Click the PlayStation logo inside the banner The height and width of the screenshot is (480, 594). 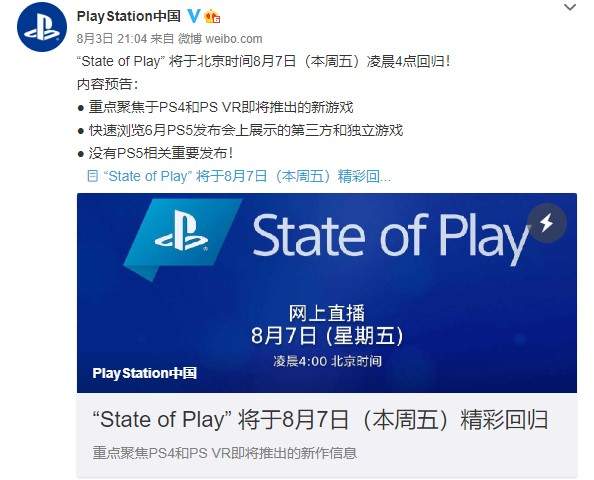pos(181,230)
